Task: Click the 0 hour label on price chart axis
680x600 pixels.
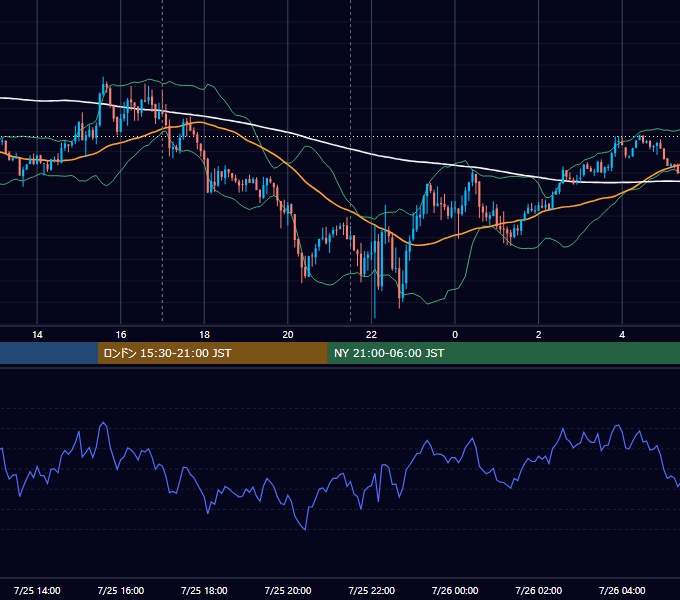Action: pos(455,335)
